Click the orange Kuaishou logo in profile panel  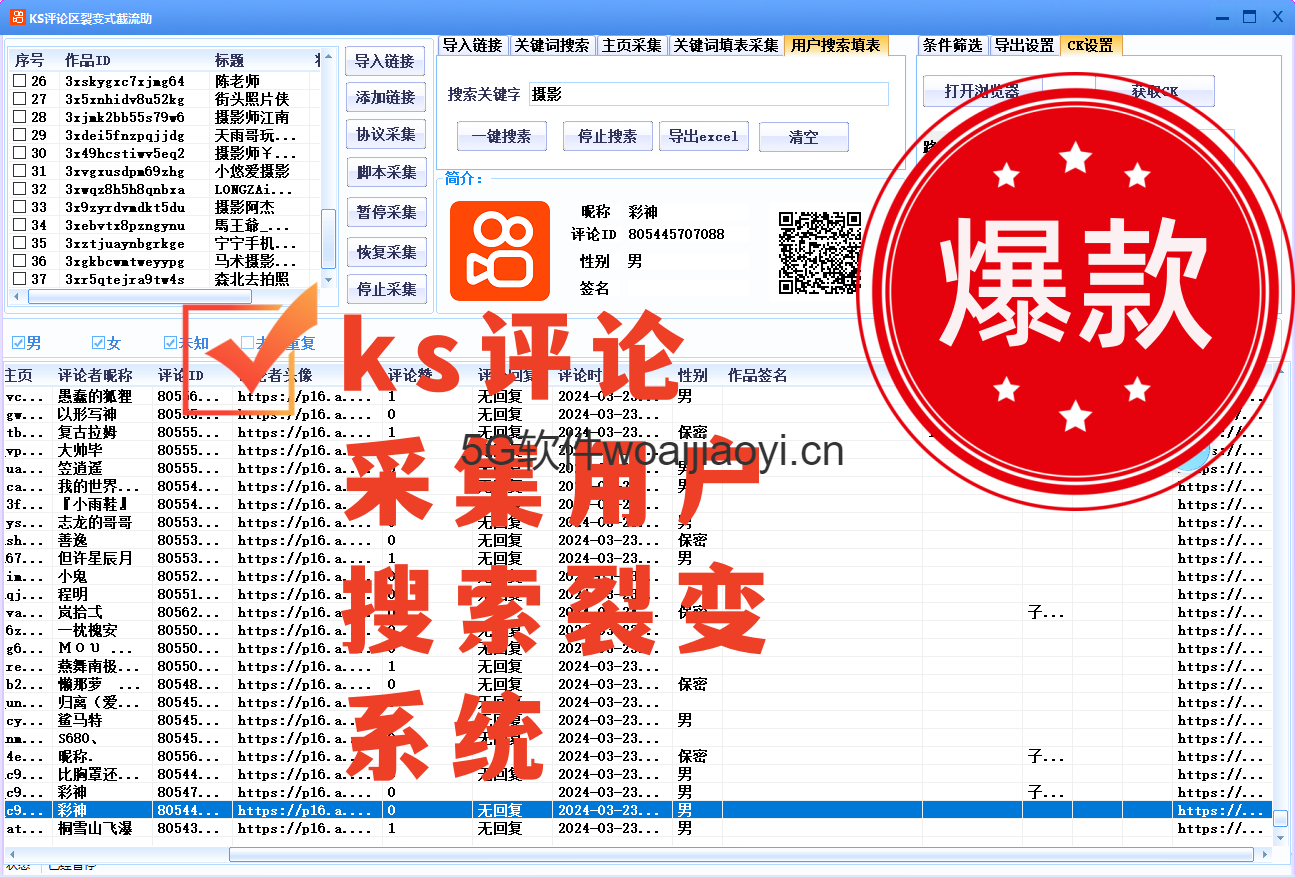(x=500, y=251)
